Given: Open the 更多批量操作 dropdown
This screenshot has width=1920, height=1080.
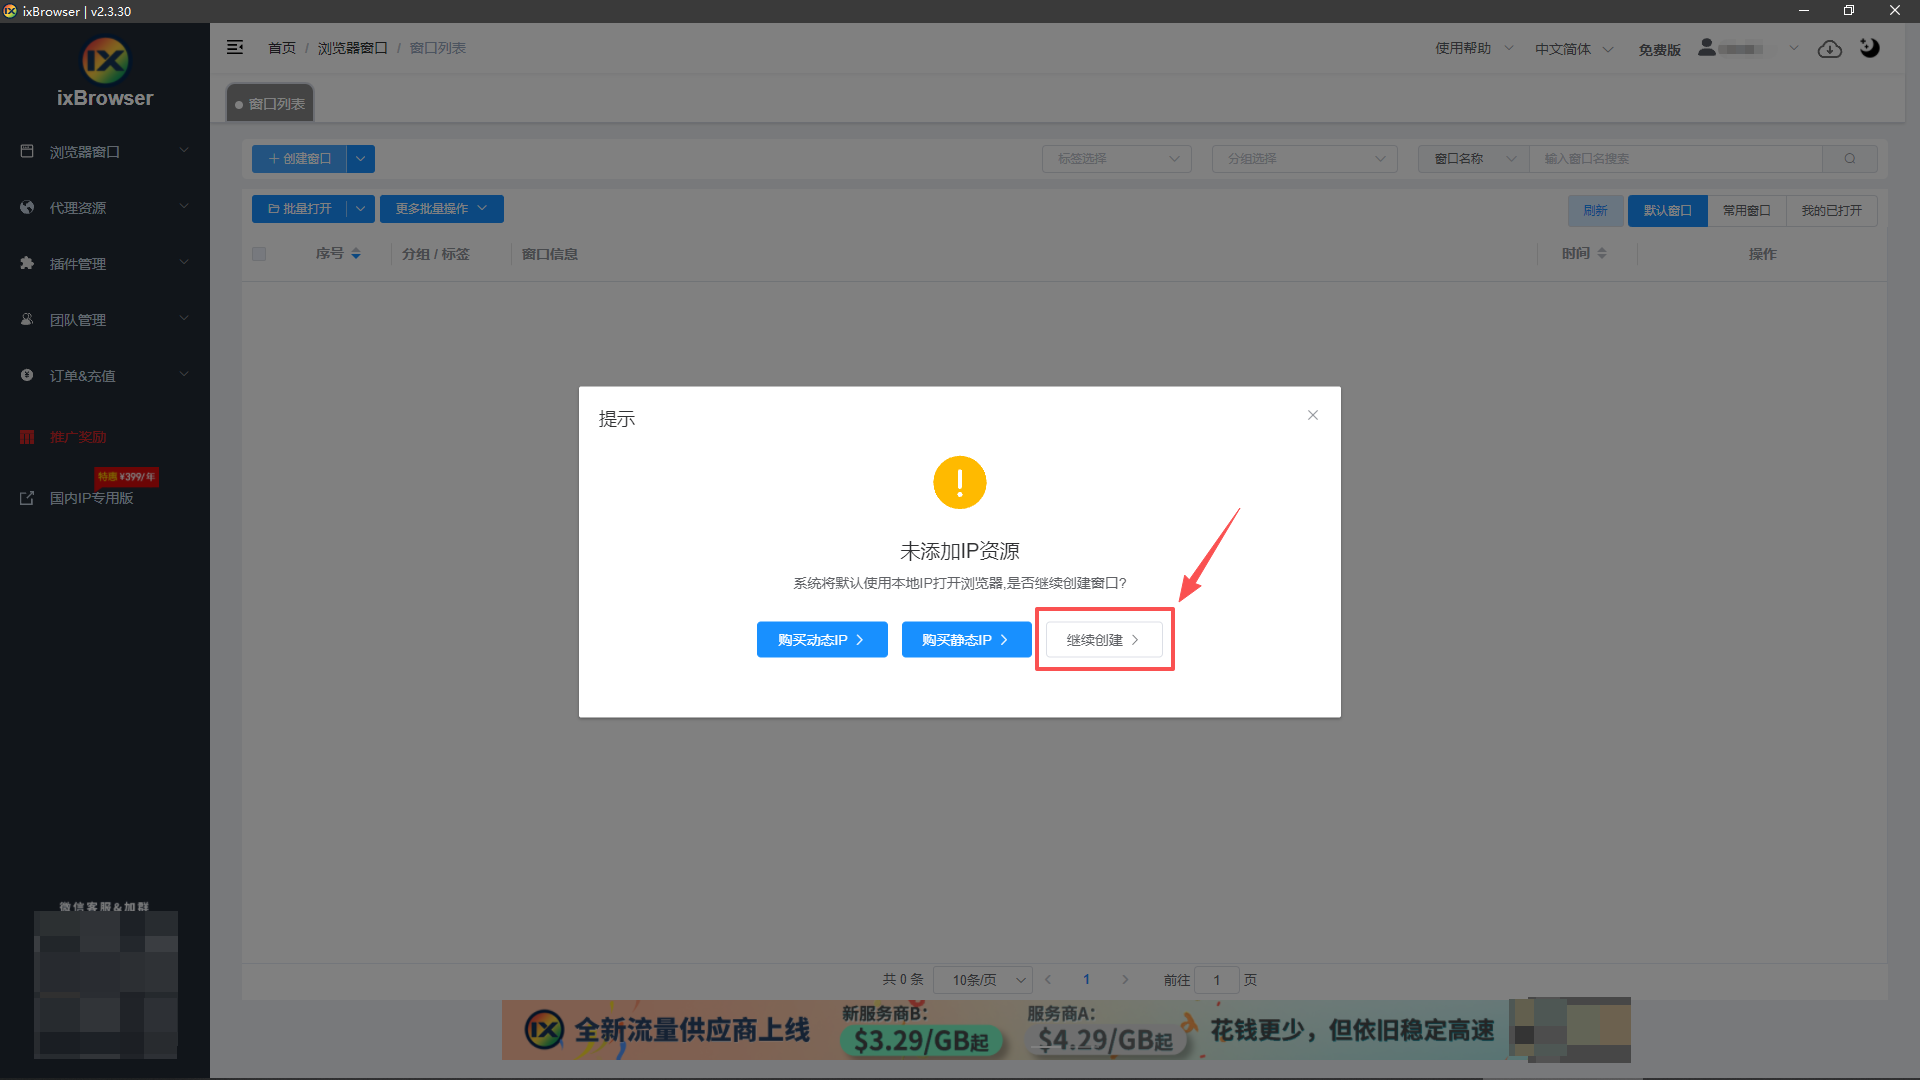Looking at the screenshot, I should (441, 209).
